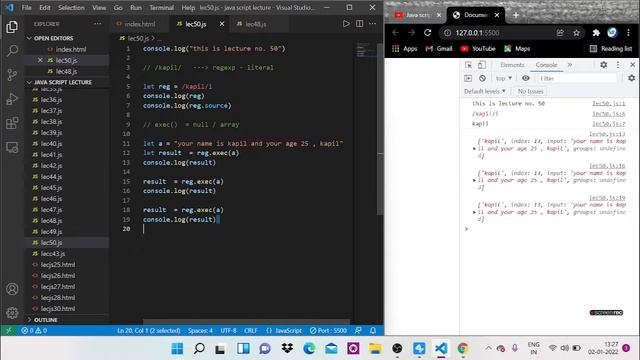Open lecjs25.html in explorer tree

[x=58, y=264]
